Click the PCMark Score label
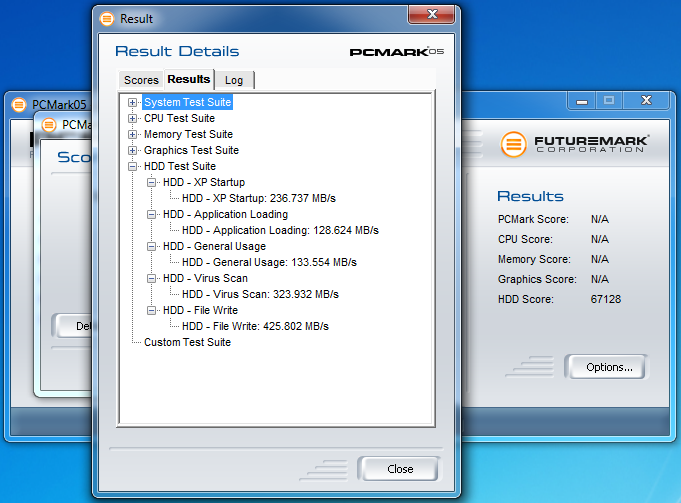 pyautogui.click(x=533, y=219)
